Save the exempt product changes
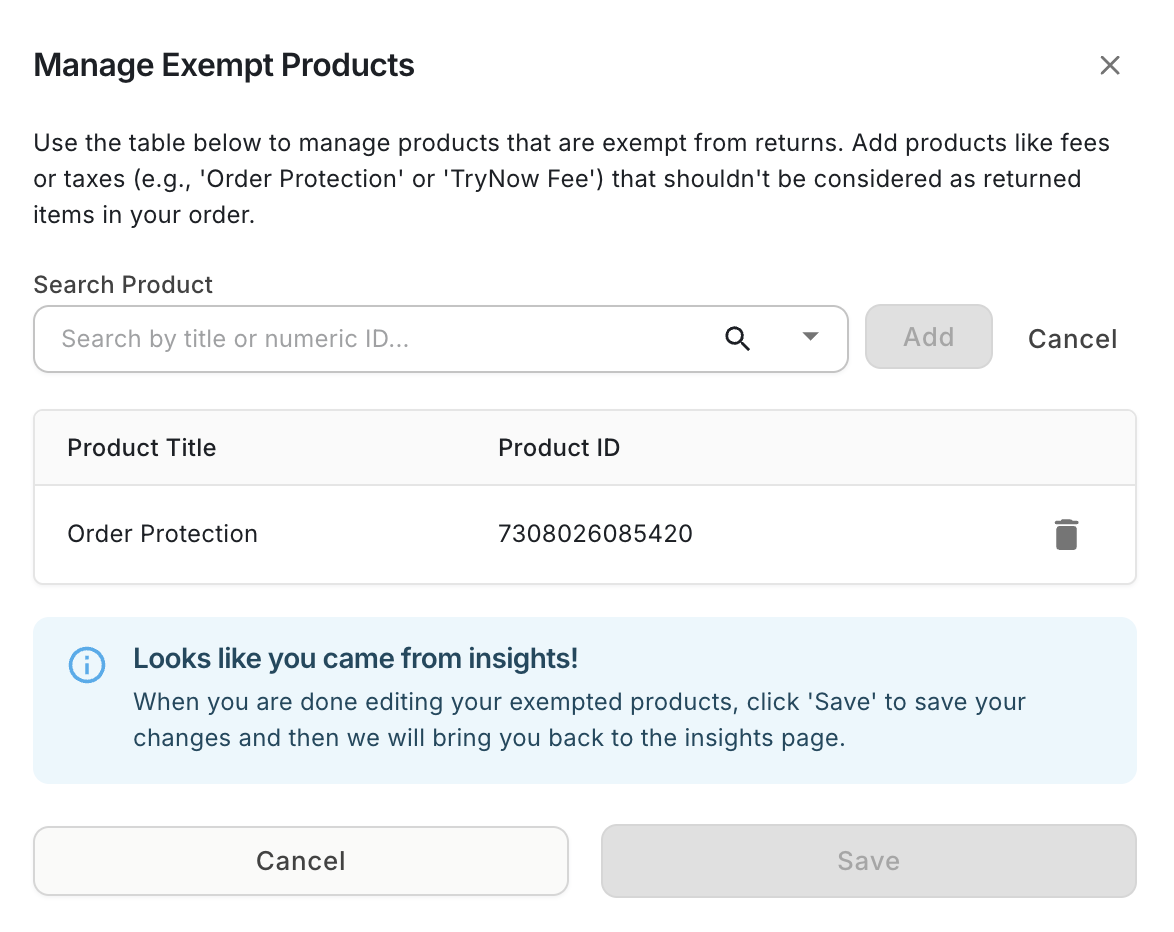Image resolution: width=1174 pixels, height=932 pixels. 868,861
